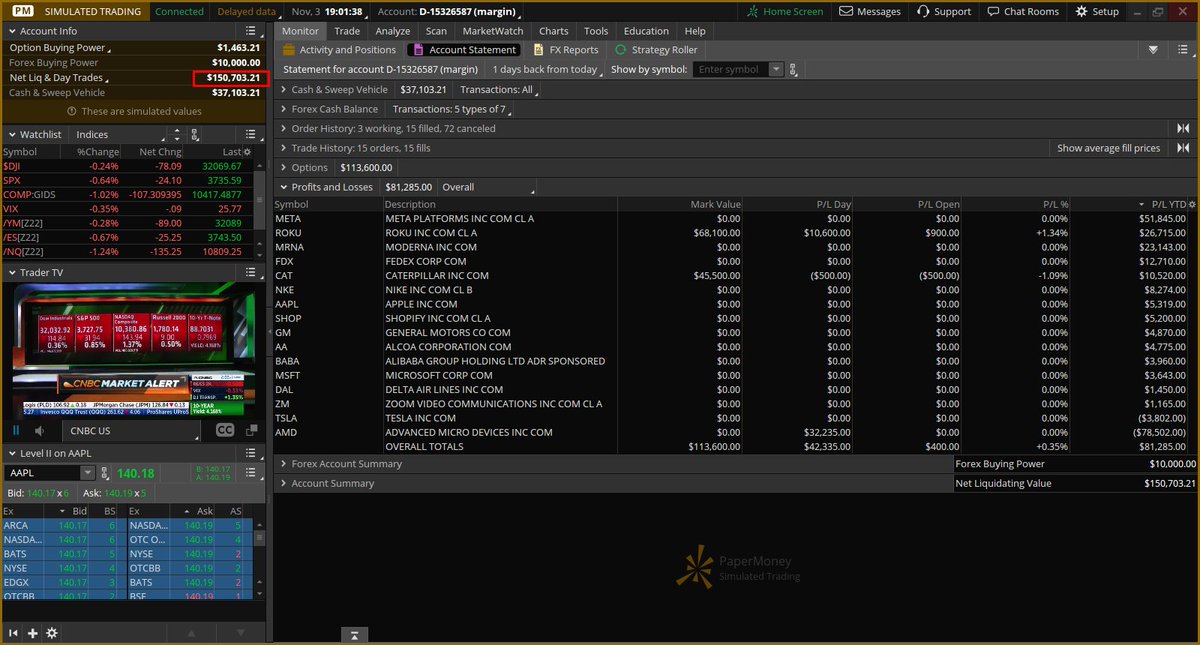Open Transactions: All dropdown
The image size is (1200, 645).
tap(498, 90)
